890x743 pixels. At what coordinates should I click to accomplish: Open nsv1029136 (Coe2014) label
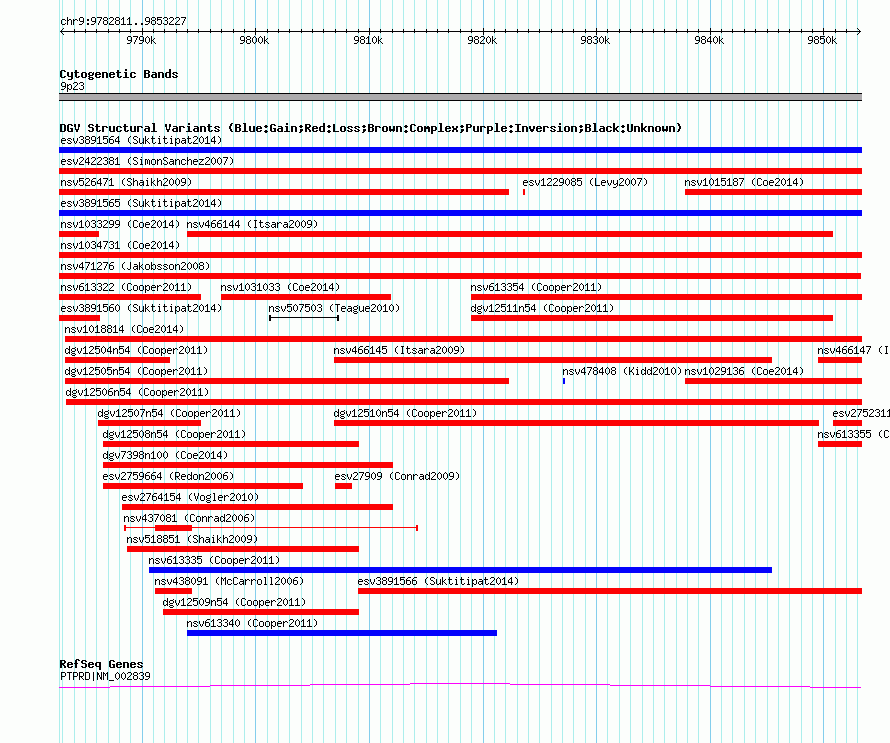coord(744,371)
